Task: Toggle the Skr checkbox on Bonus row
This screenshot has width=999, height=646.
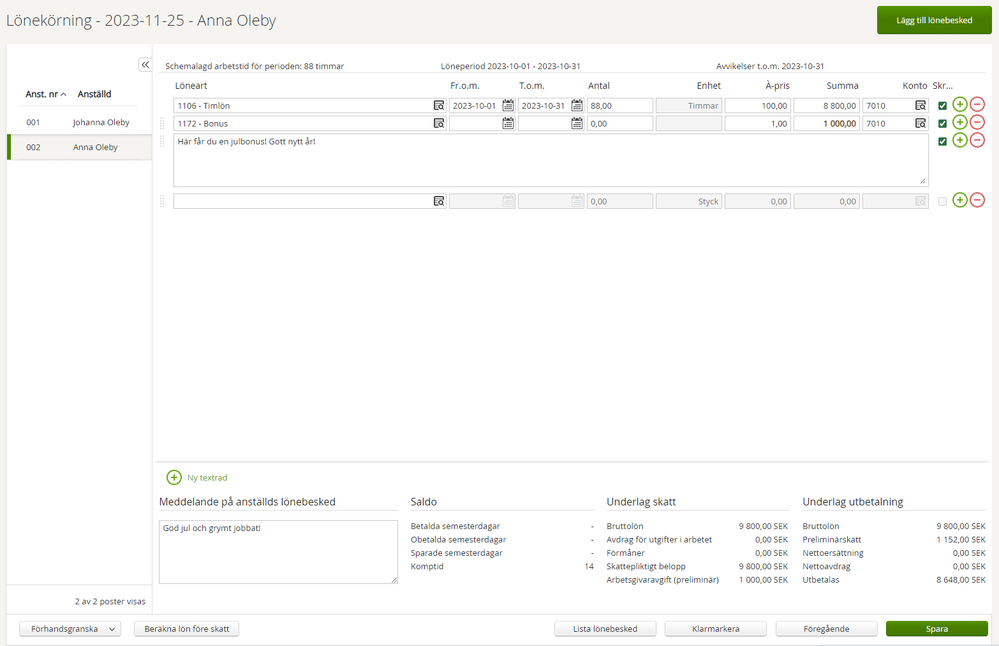Action: coord(942,124)
